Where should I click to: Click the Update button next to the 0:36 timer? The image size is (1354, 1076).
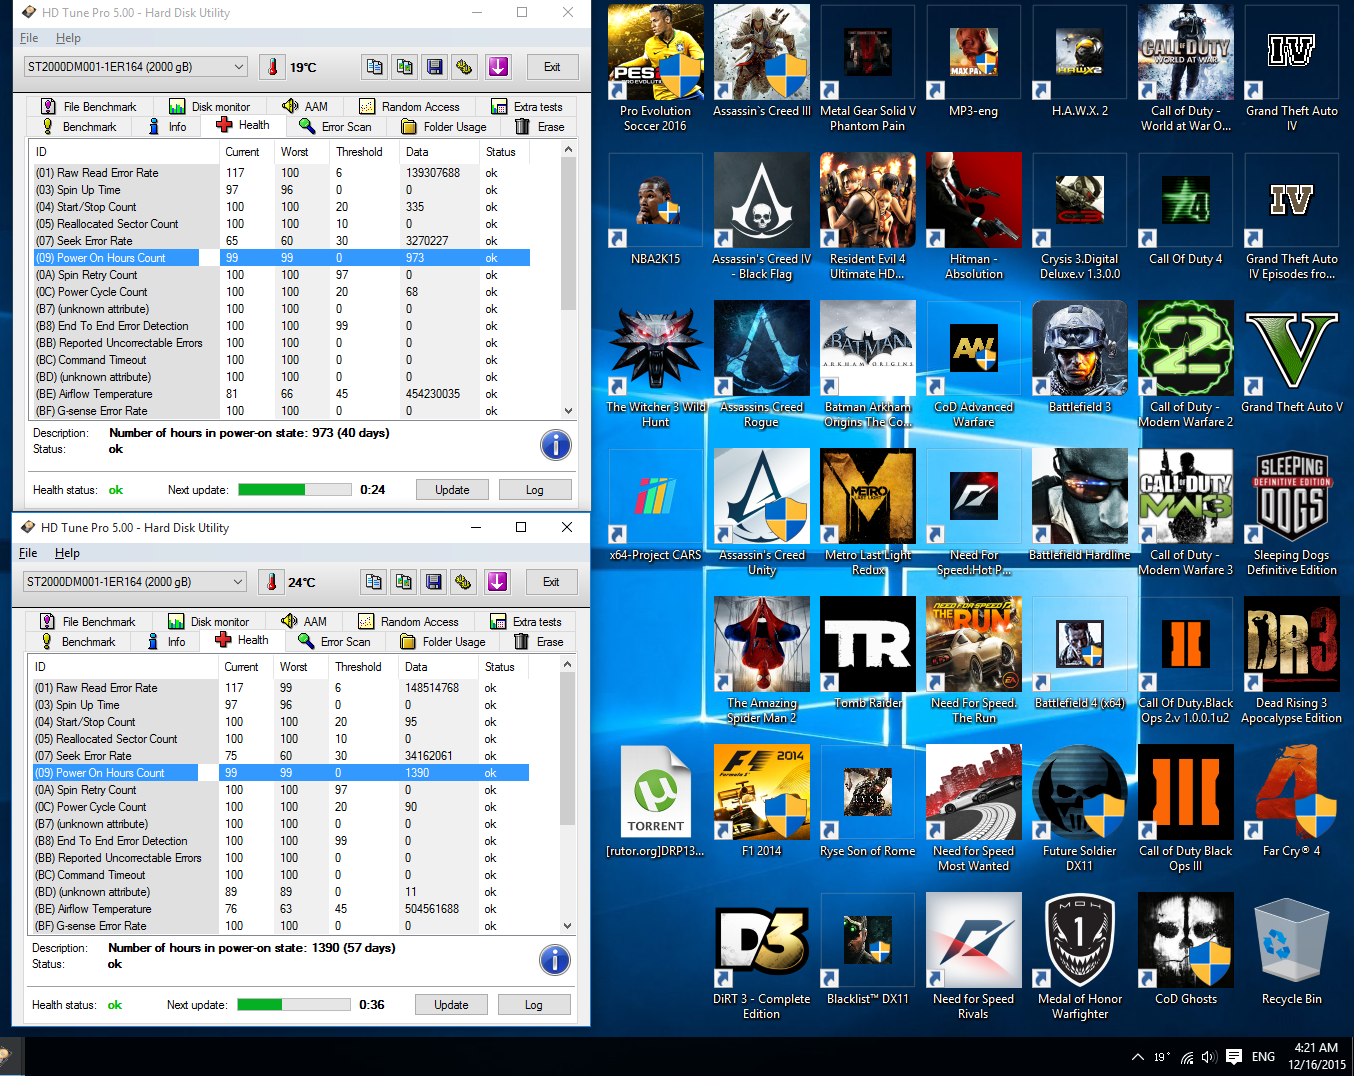[x=451, y=1005]
